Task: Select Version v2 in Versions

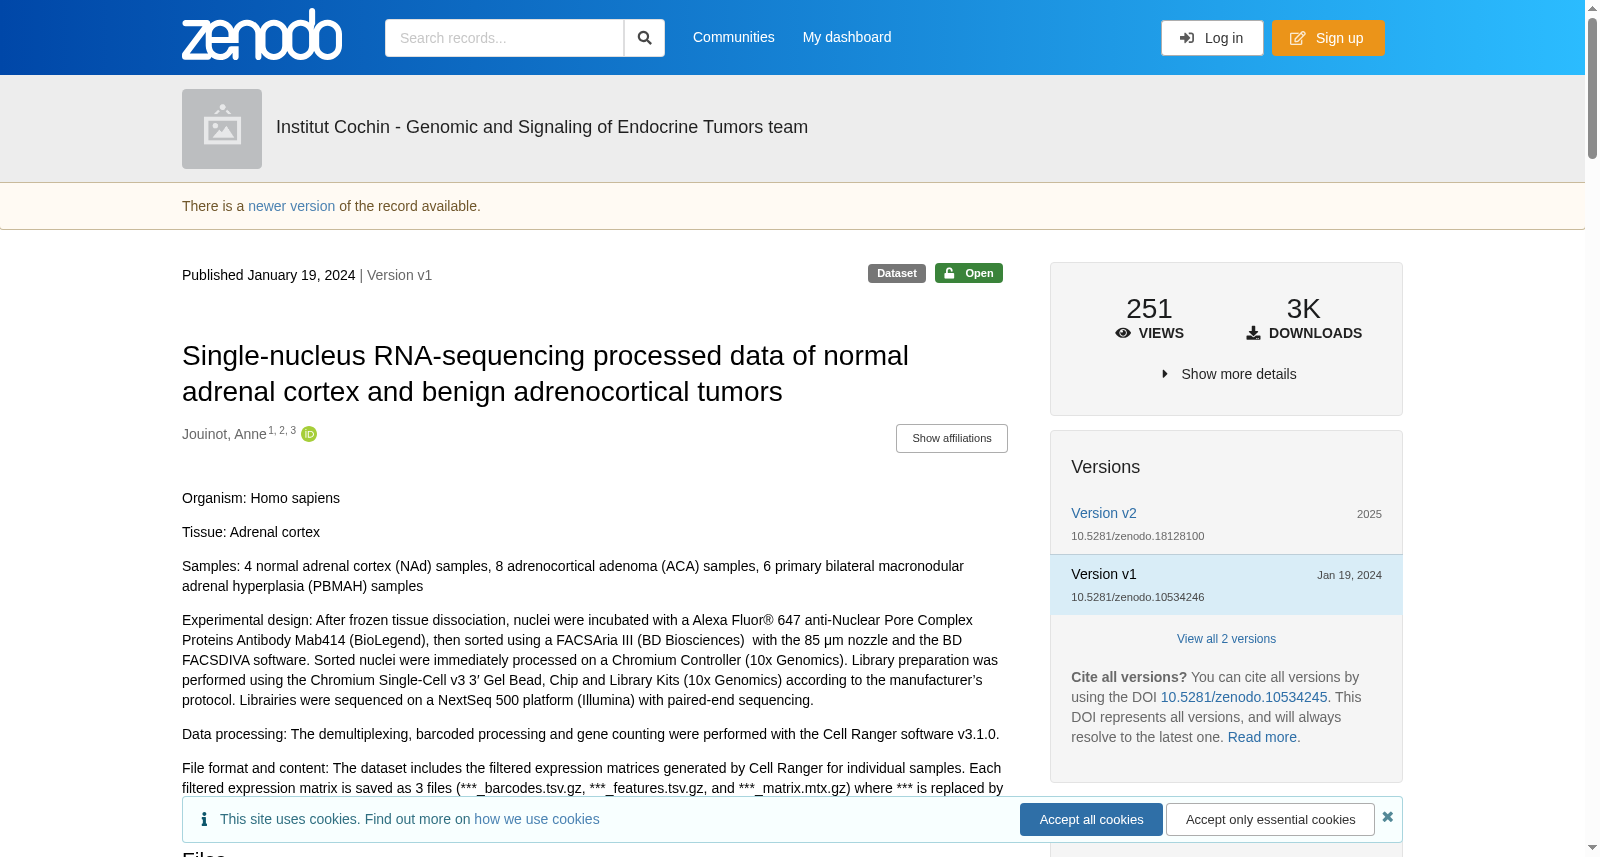Action: pyautogui.click(x=1104, y=513)
